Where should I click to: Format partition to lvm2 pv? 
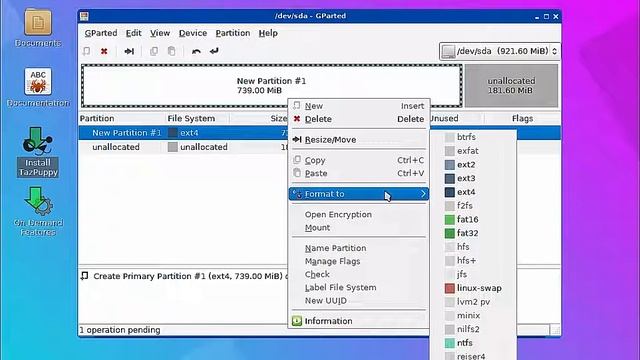(473, 302)
